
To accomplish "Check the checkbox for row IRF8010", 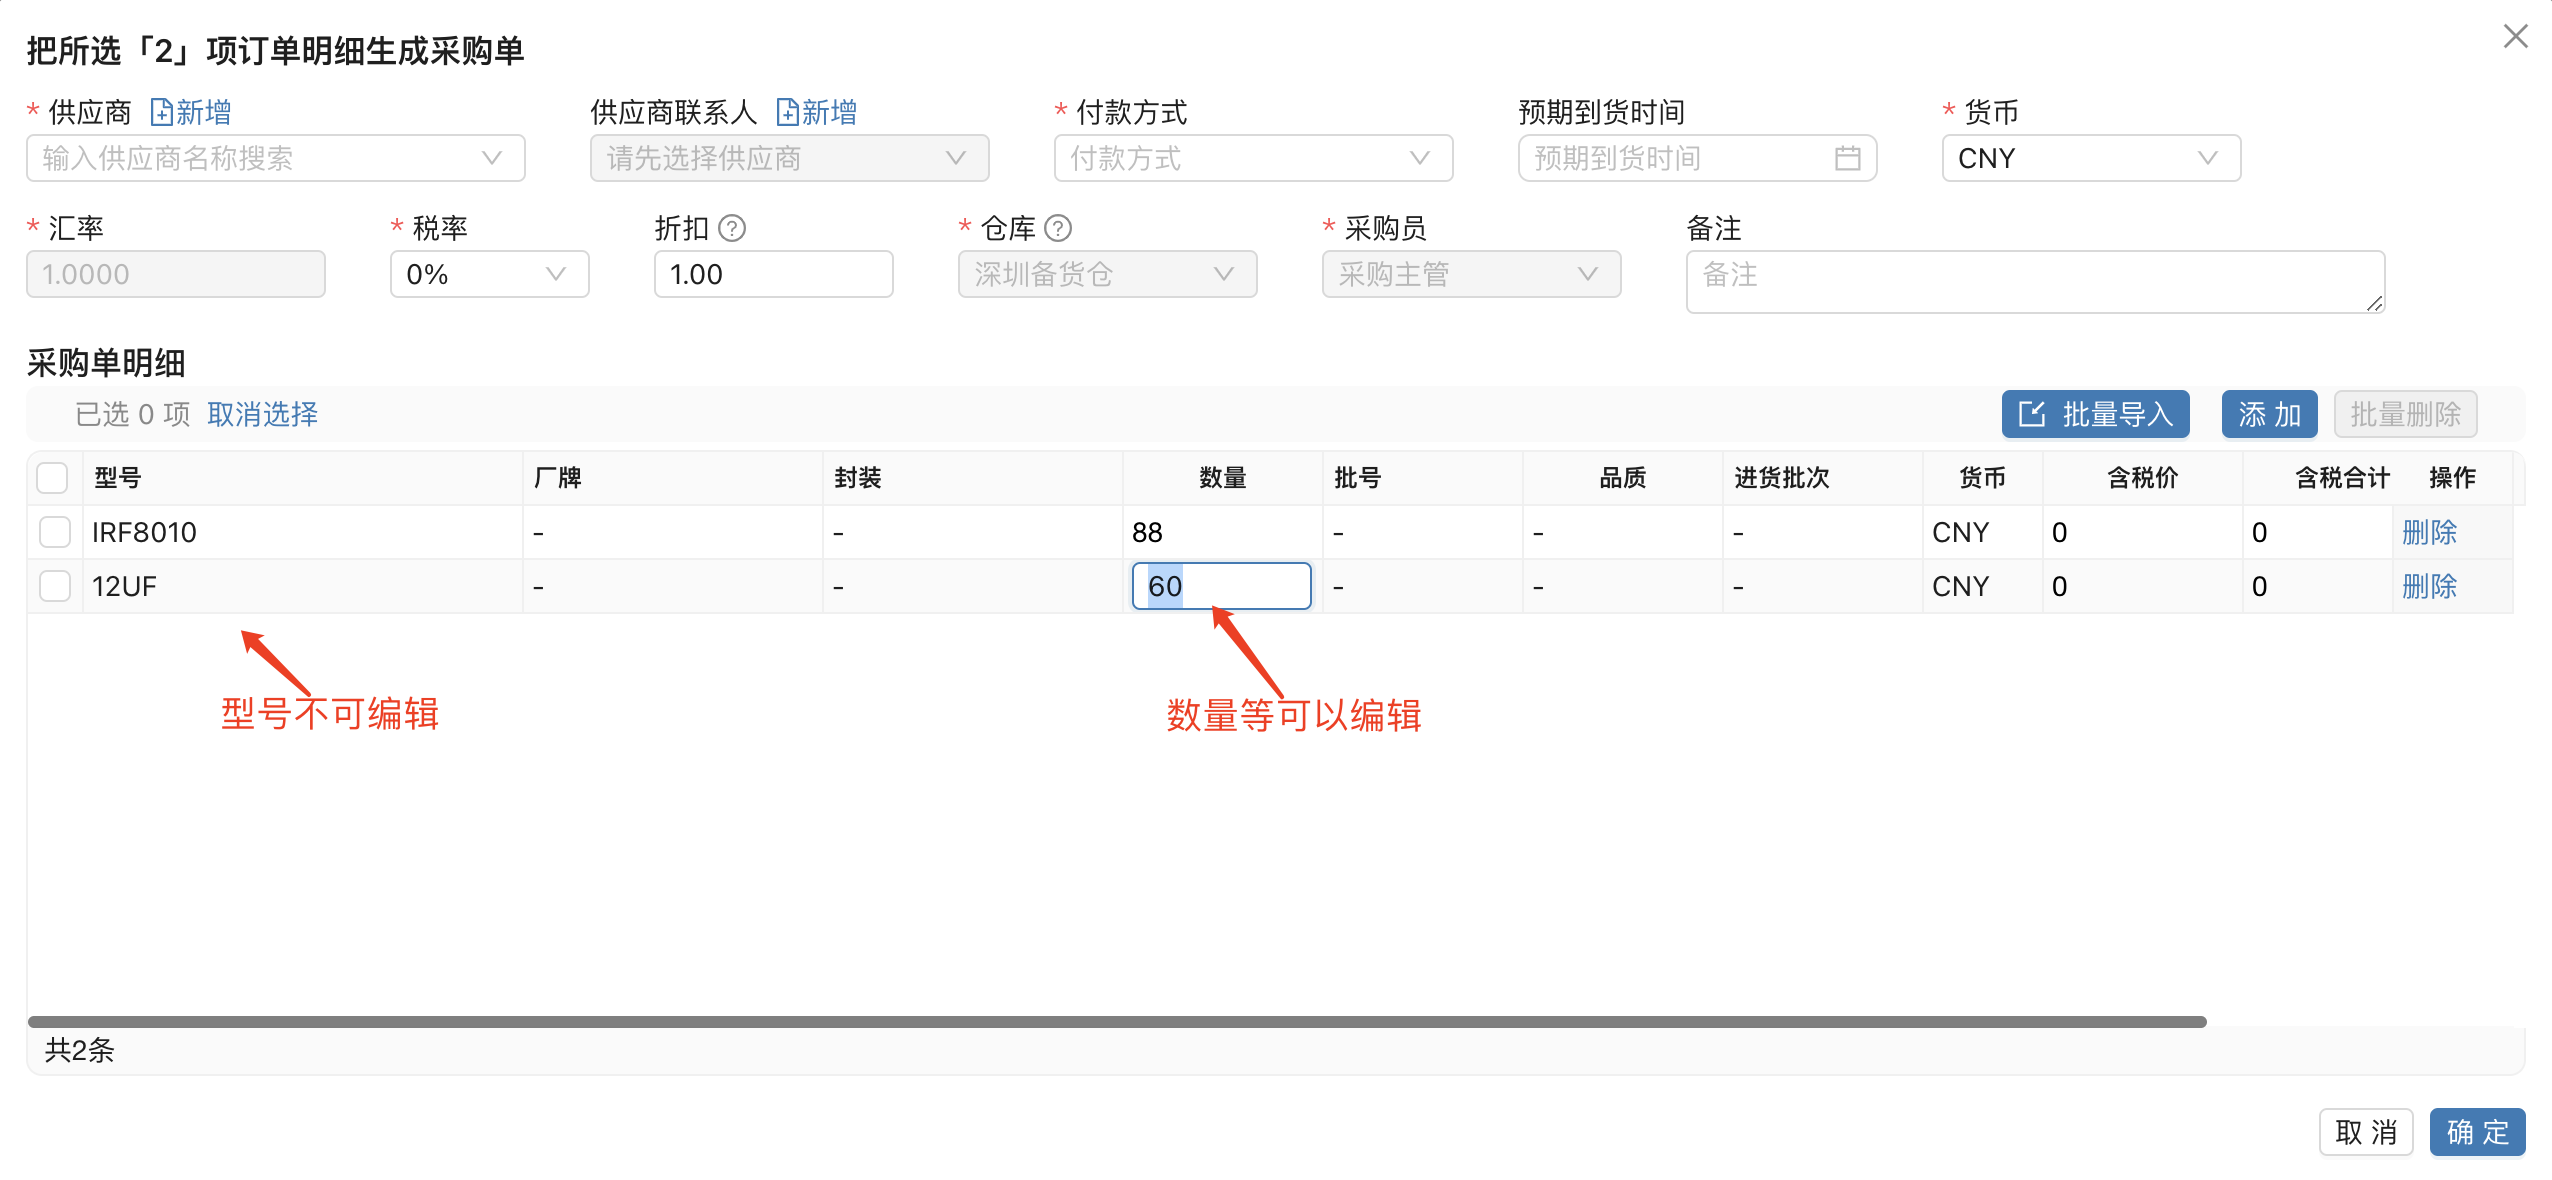I will (x=53, y=531).
